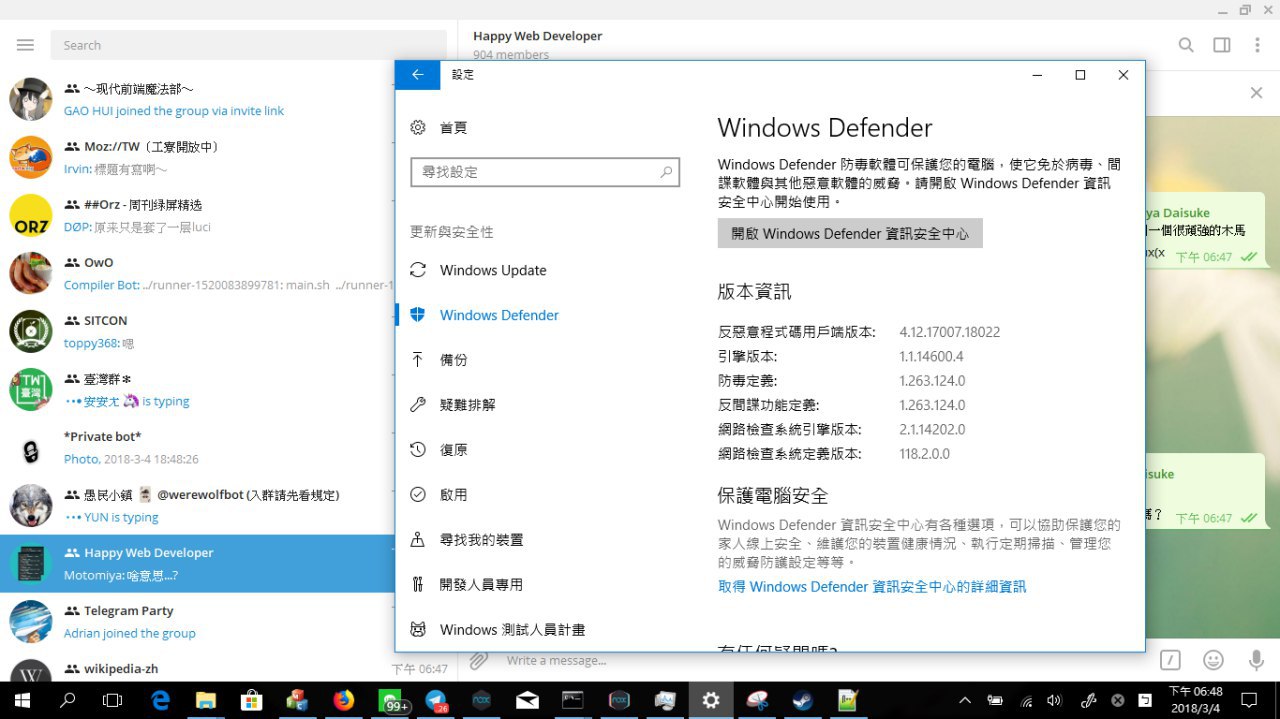This screenshot has width=1280, height=719.
Task: Open bot commands slash icon
Action: (x=1170, y=660)
